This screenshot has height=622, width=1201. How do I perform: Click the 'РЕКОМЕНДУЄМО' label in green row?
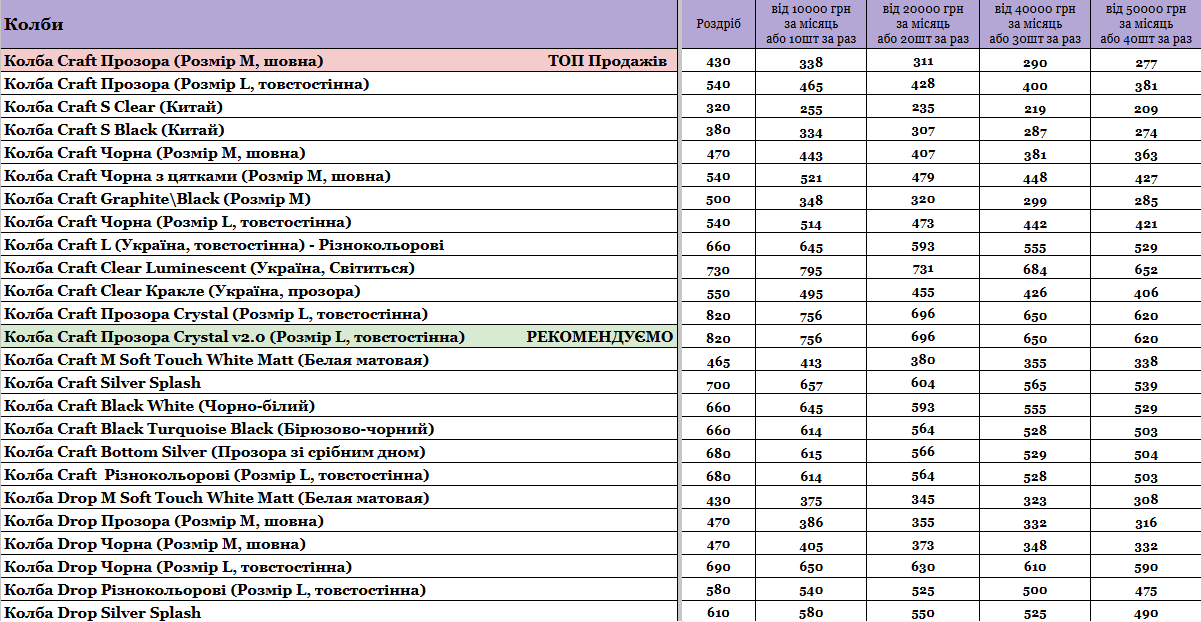tap(600, 337)
